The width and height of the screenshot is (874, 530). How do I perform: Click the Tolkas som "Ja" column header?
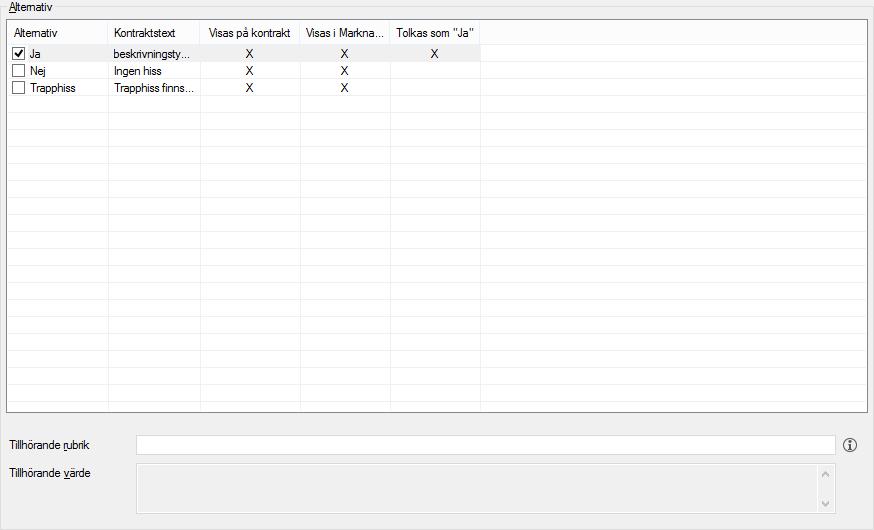coord(435,33)
